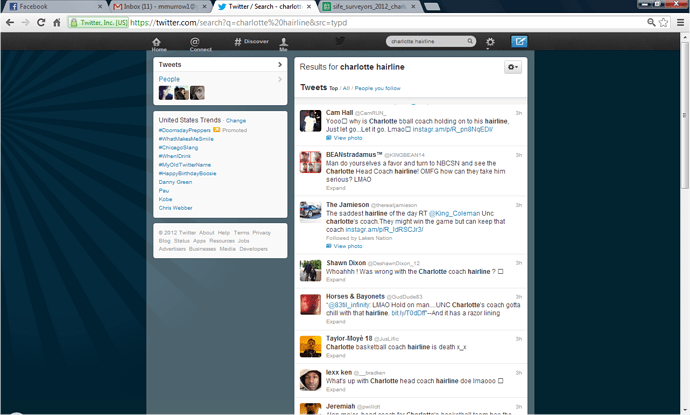Click the Twitter bird logo
Image resolution: width=690 pixels, height=415 pixels.
tap(340, 41)
